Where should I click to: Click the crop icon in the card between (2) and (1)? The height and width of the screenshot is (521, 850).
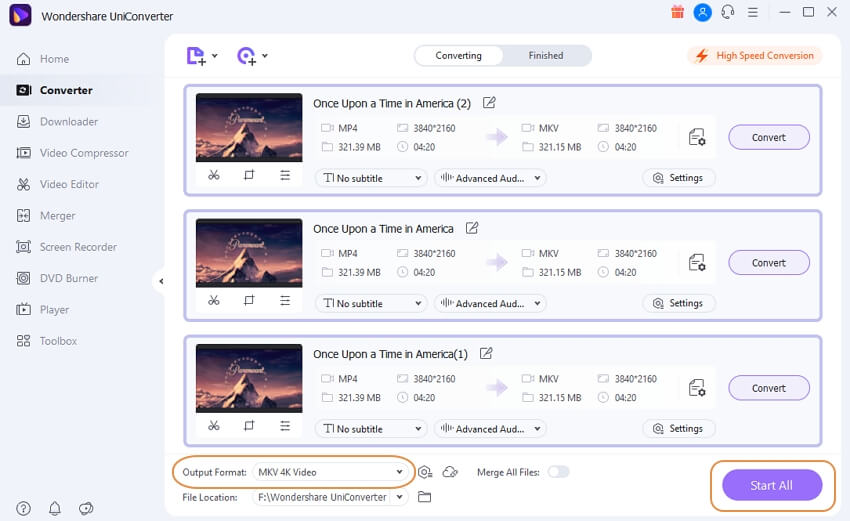click(249, 300)
